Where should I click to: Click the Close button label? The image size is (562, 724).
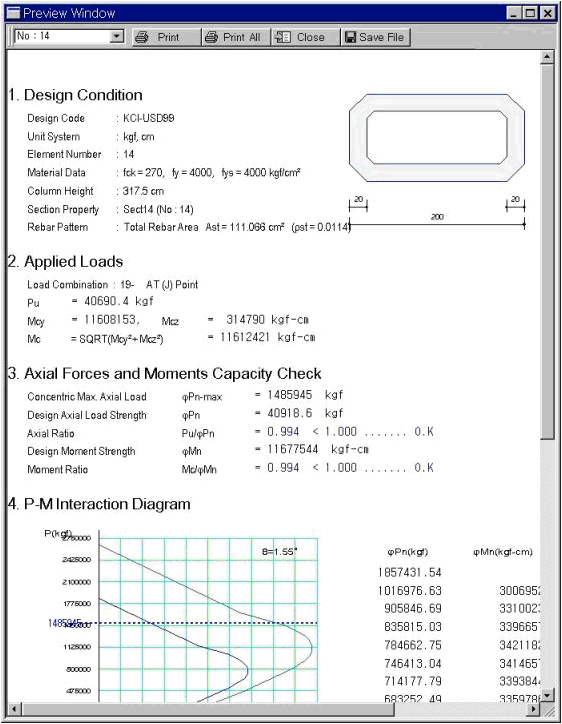310,37
